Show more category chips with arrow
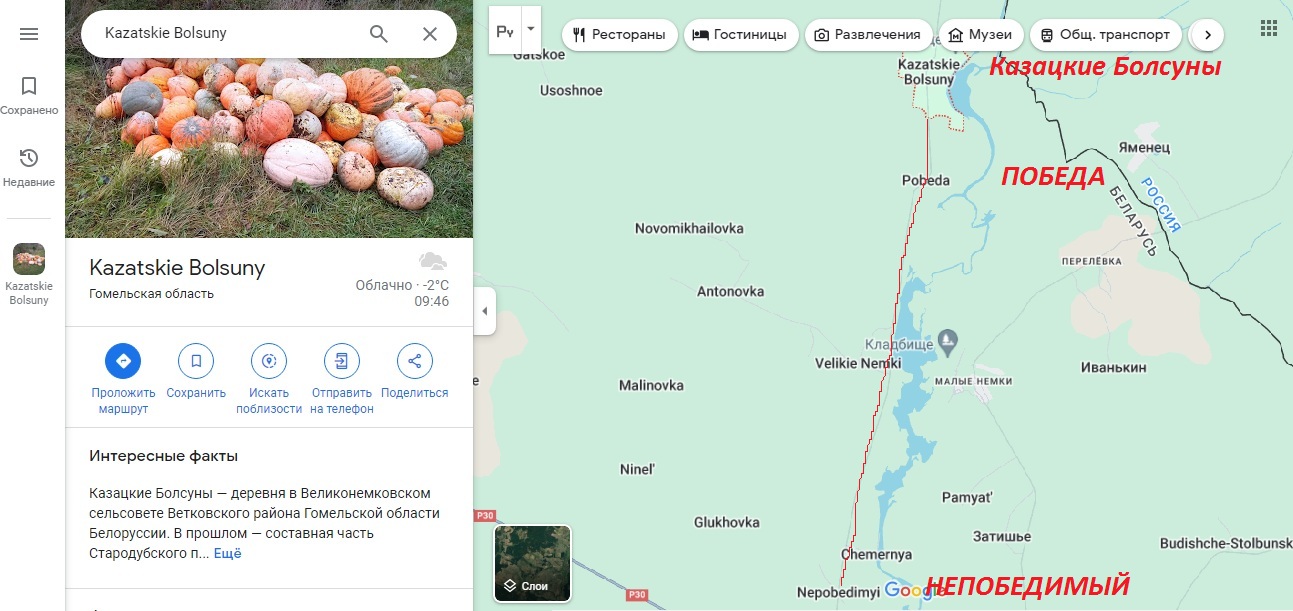This screenshot has width=1293, height=611. pos(1208,35)
